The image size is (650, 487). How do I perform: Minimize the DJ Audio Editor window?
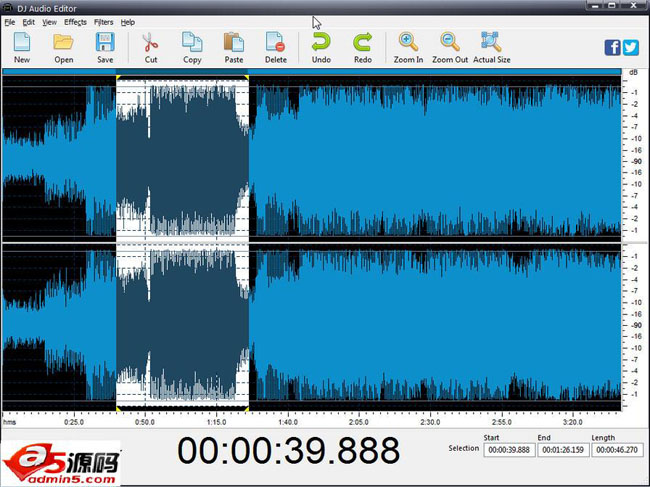[595, 5]
